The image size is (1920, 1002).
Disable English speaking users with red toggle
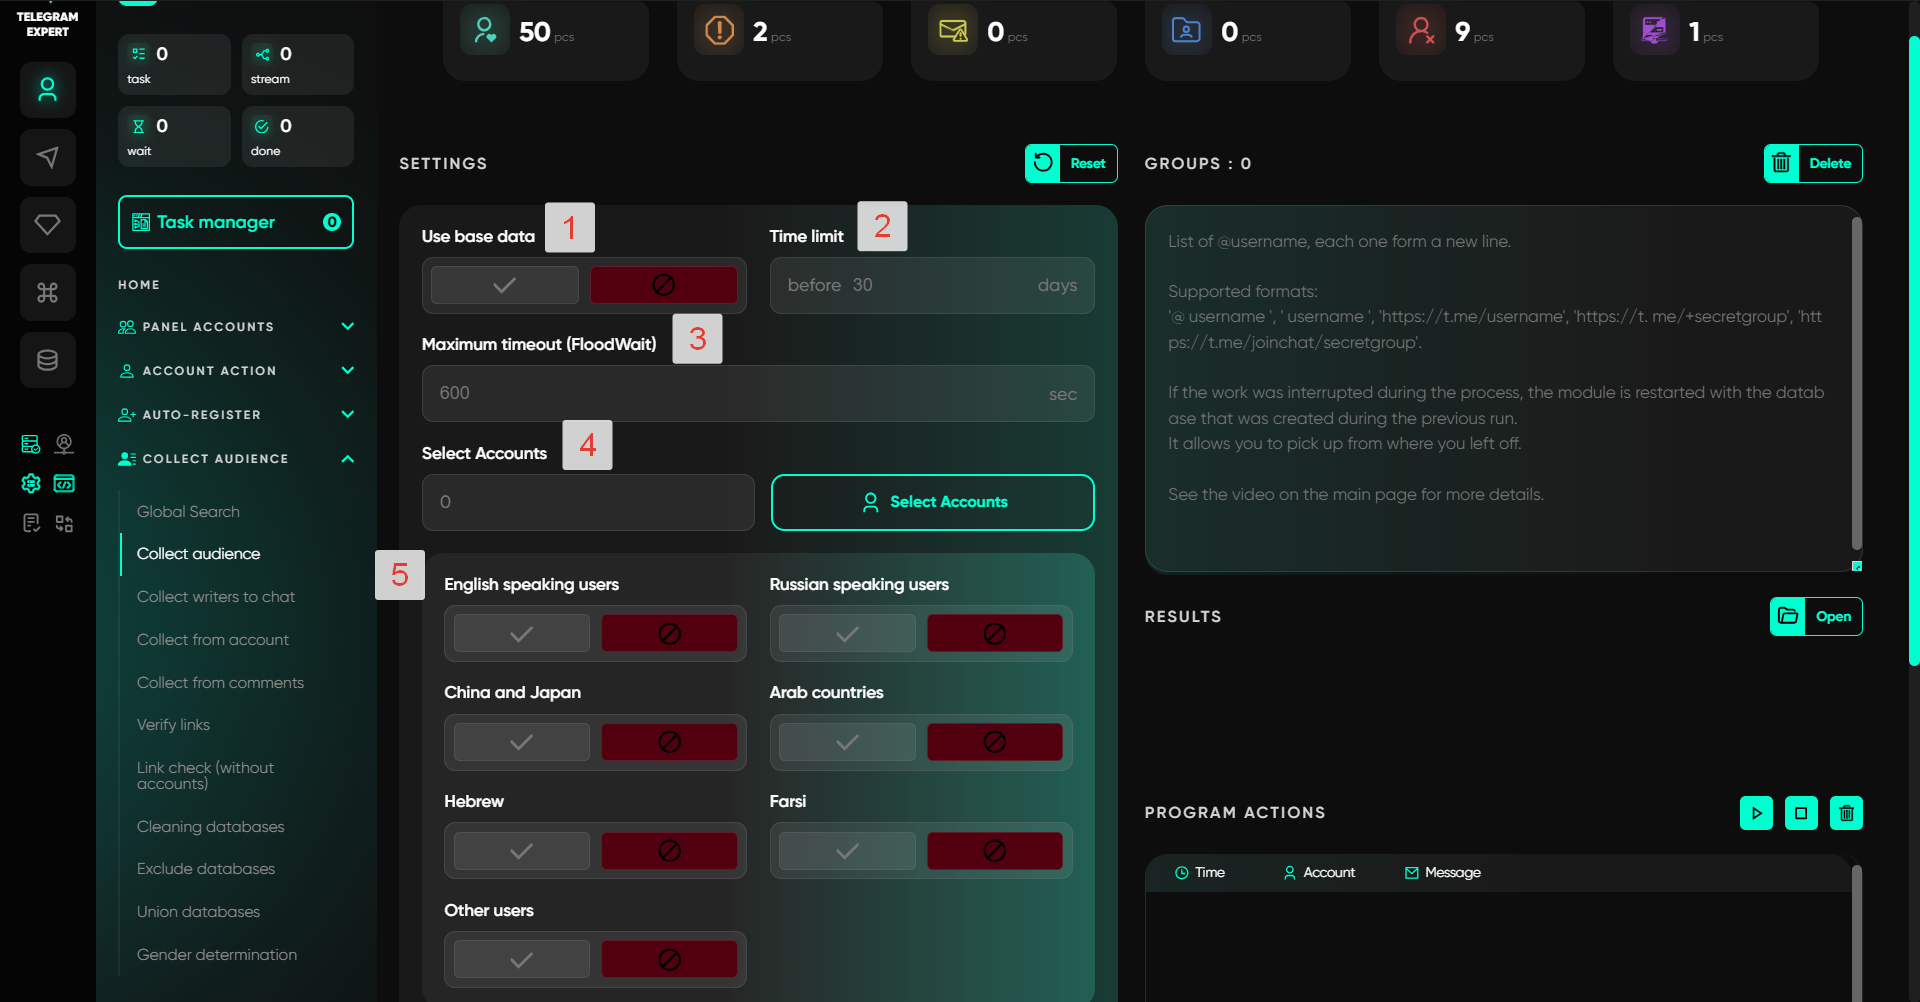pos(669,633)
